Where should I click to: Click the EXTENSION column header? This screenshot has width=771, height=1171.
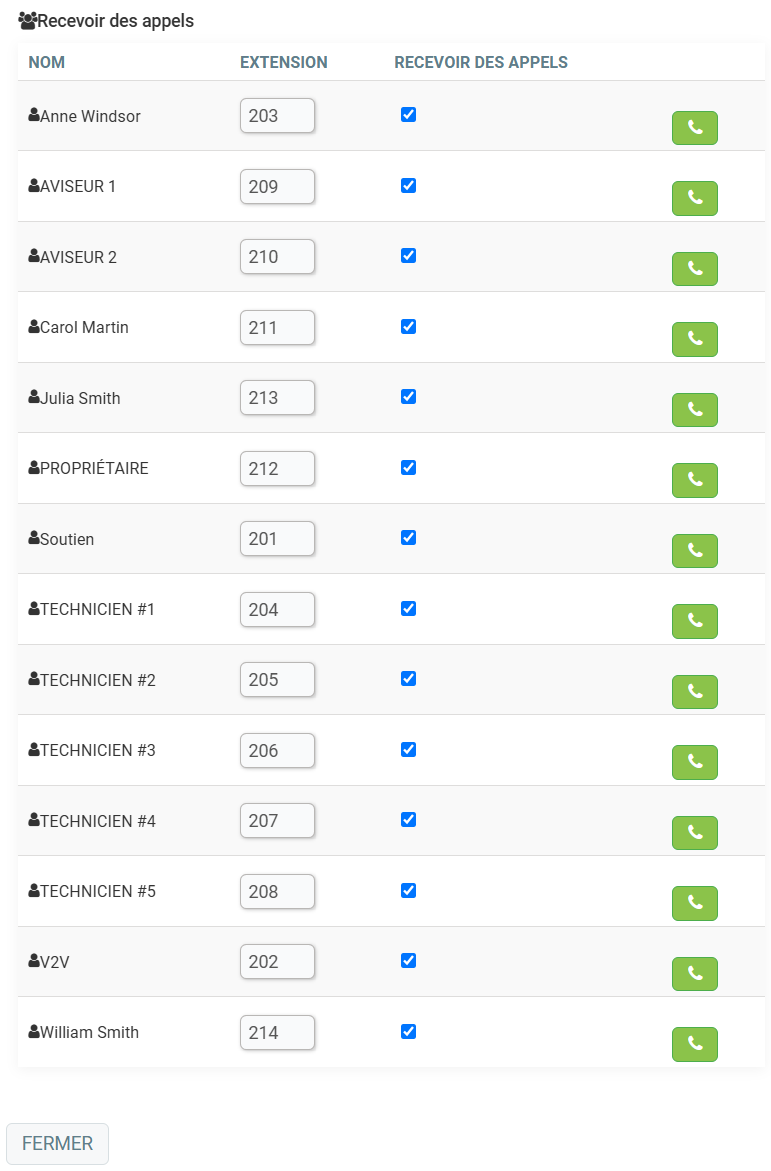(283, 63)
